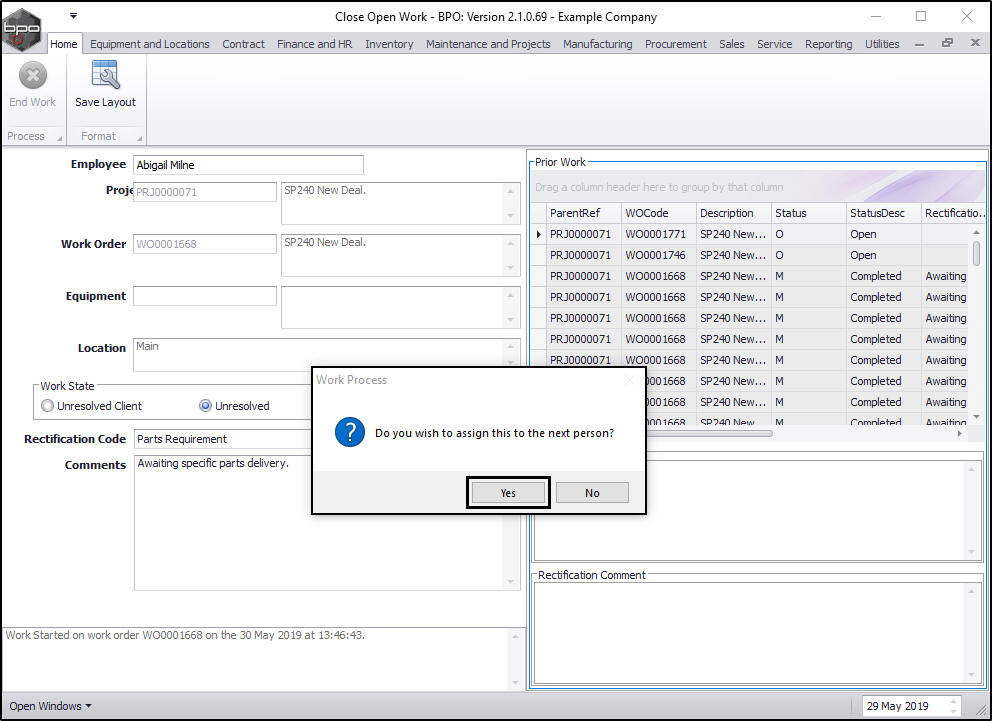Image resolution: width=992 pixels, height=721 pixels.
Task: Click the Rectification Code field
Action: 223,439
